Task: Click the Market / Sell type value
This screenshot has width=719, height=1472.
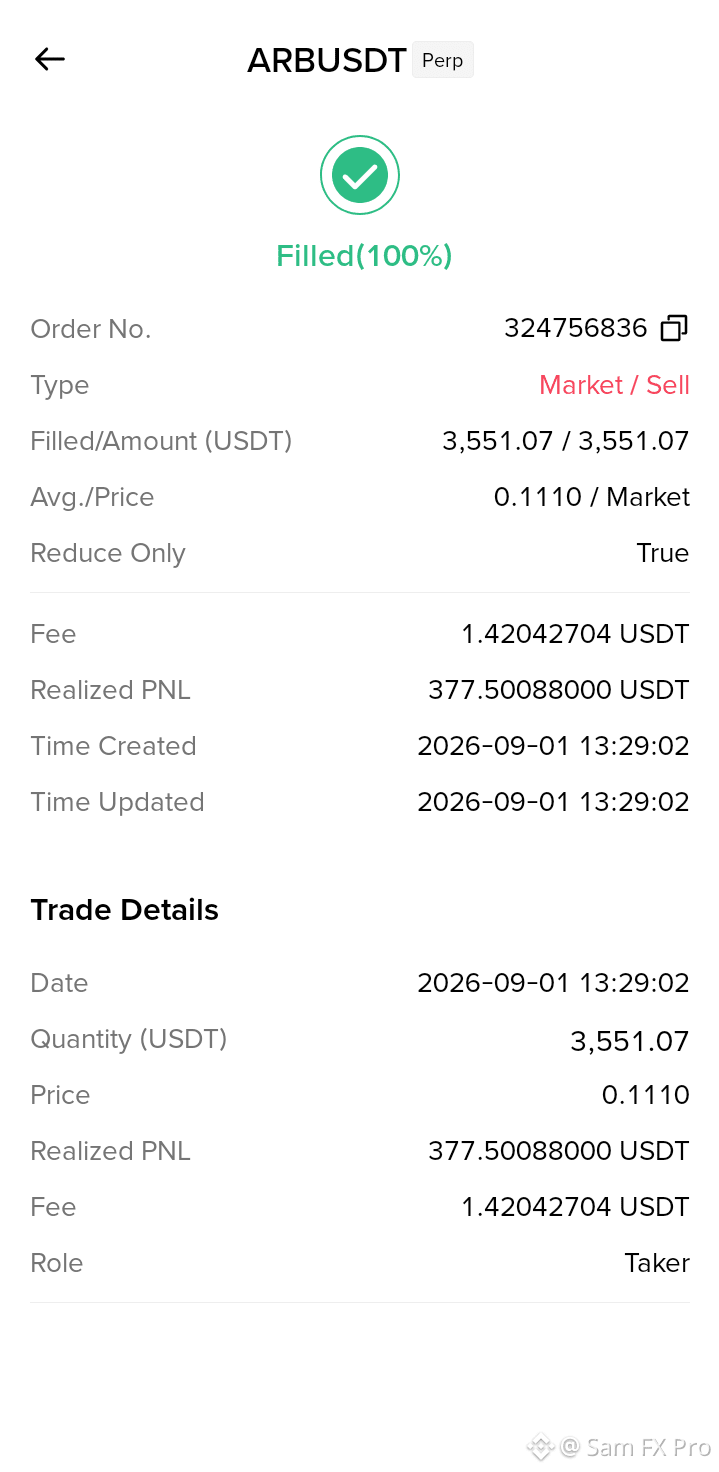Action: coord(614,385)
